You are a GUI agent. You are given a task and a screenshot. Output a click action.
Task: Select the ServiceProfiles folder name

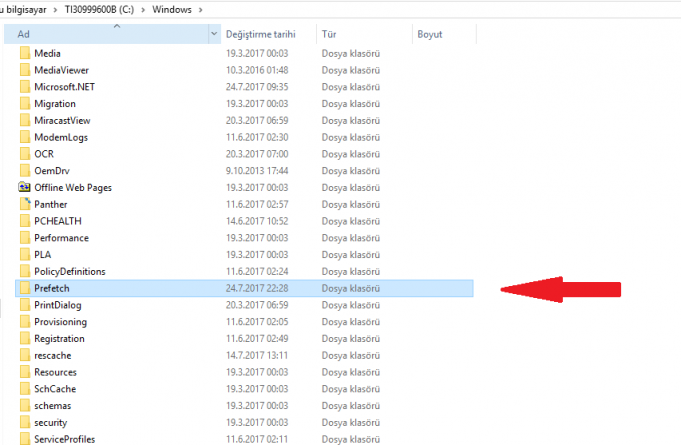click(x=64, y=439)
